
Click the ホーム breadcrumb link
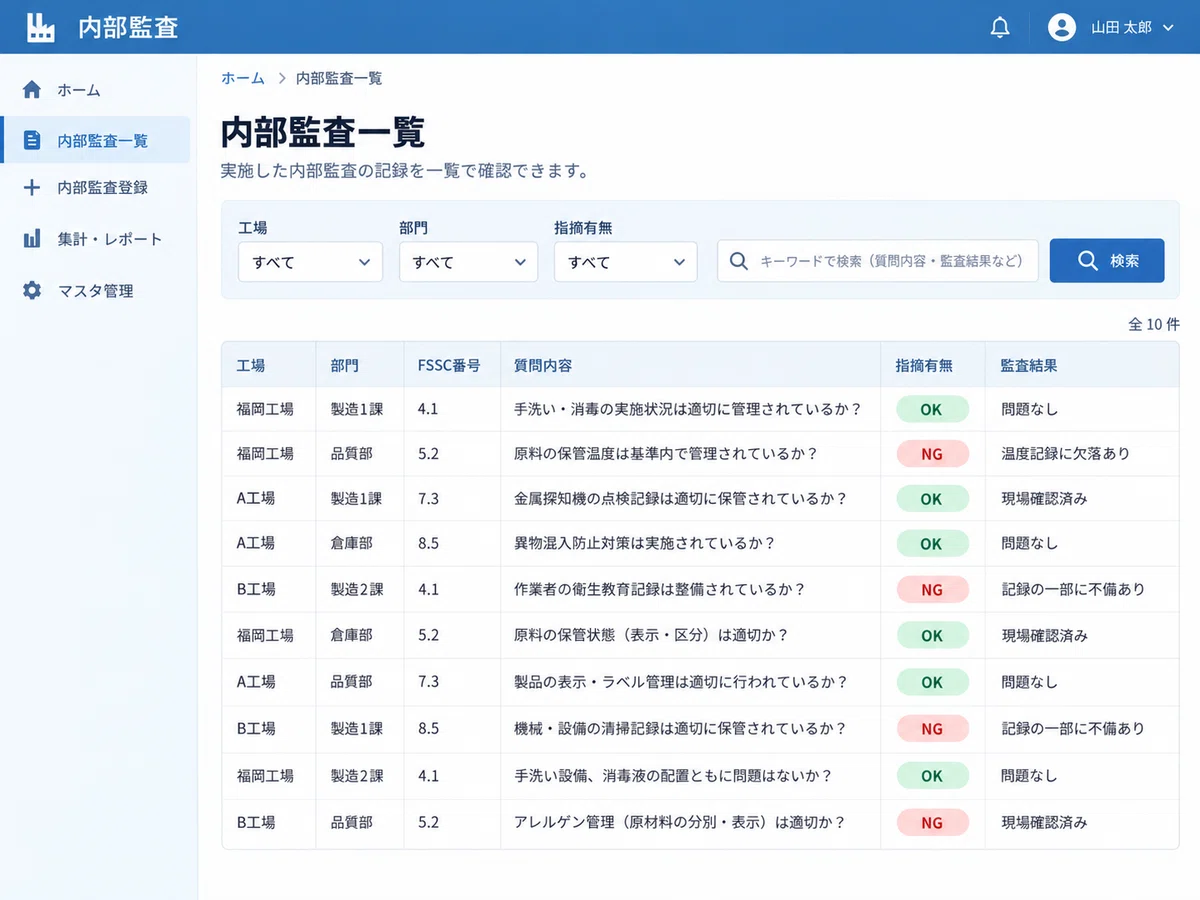[x=243, y=78]
